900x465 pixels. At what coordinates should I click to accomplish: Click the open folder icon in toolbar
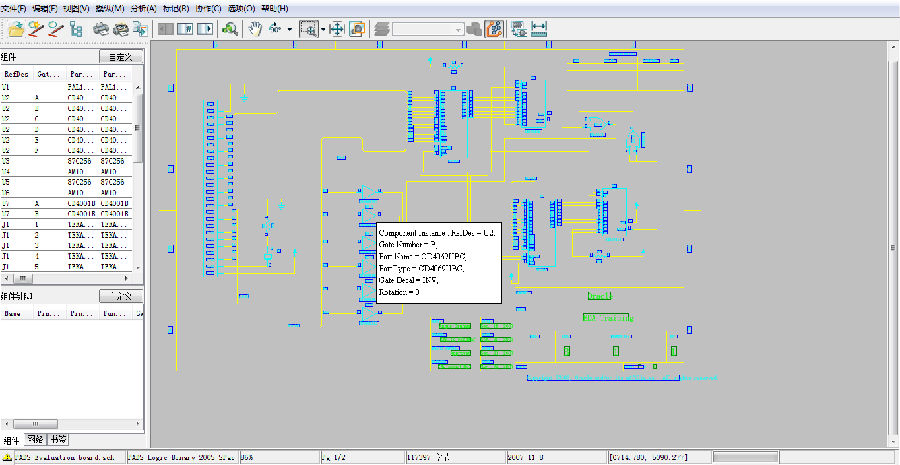coord(16,29)
